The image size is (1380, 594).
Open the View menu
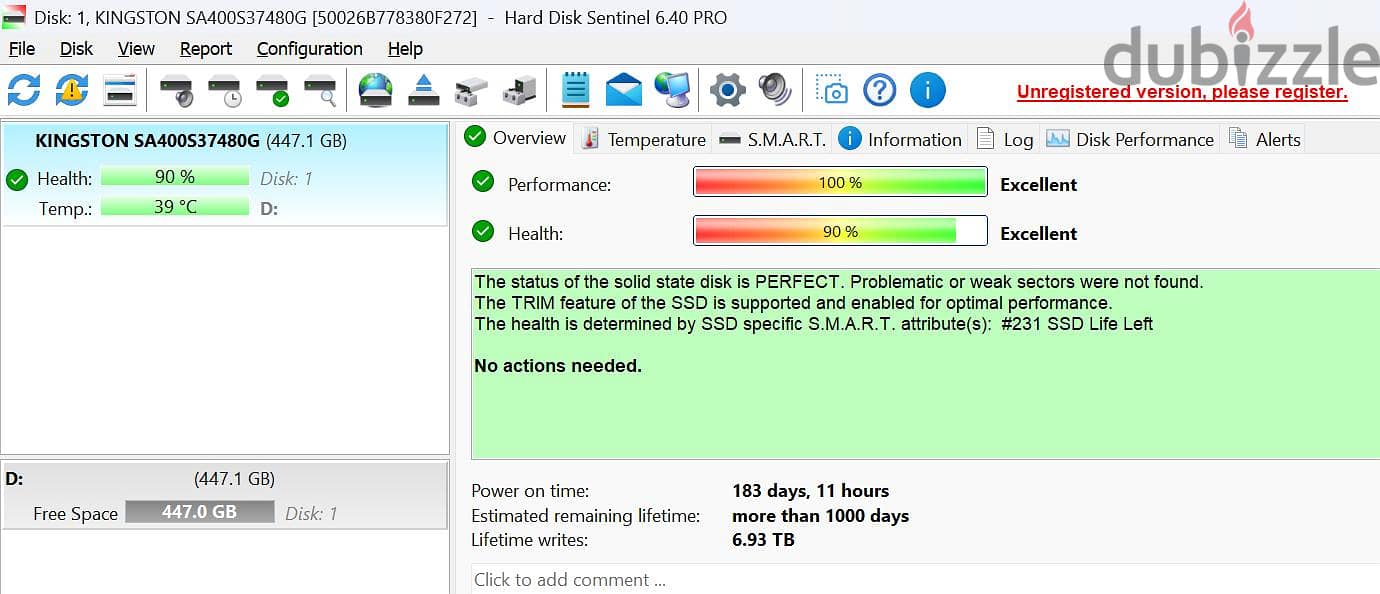pyautogui.click(x=136, y=48)
